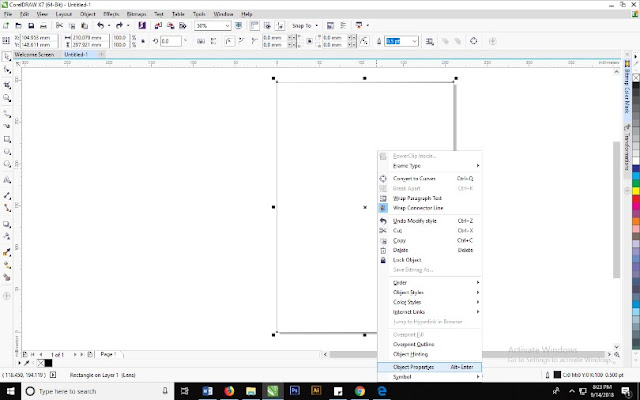Select the Transparency tool
This screenshot has width=640, height=400.
7,236
